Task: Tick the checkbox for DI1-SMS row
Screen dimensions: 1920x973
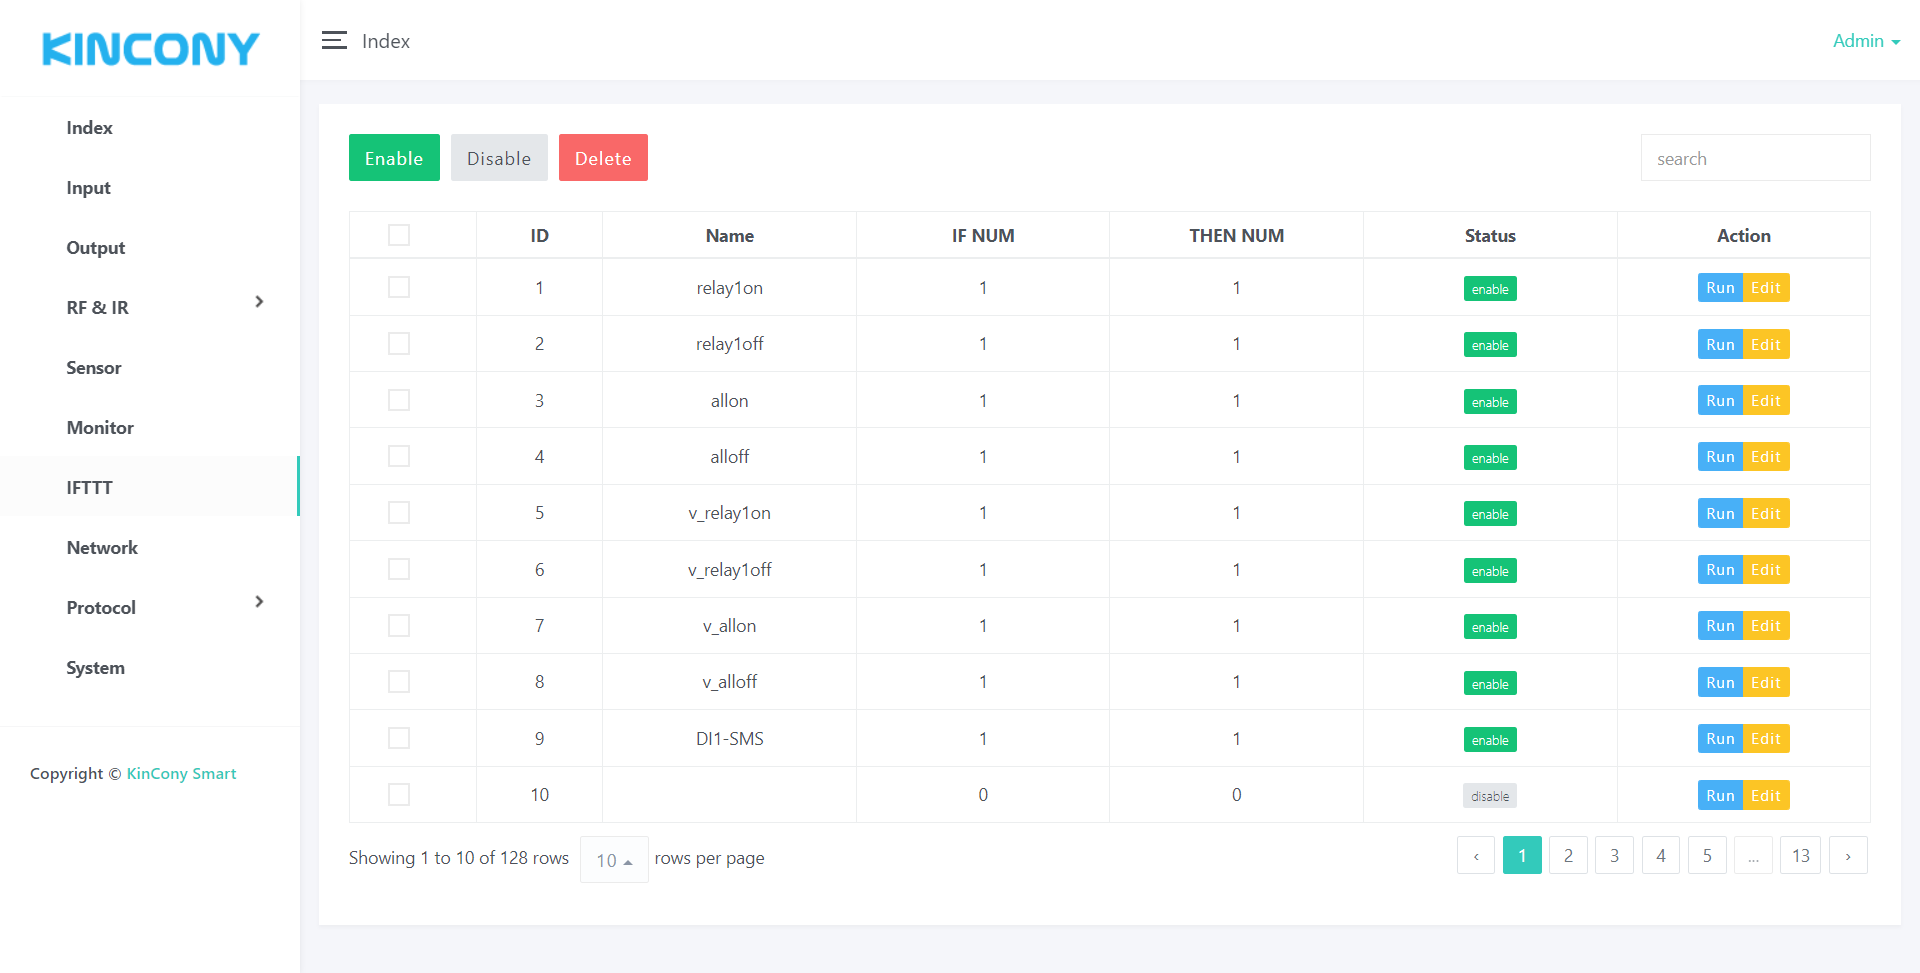Action: point(399,738)
